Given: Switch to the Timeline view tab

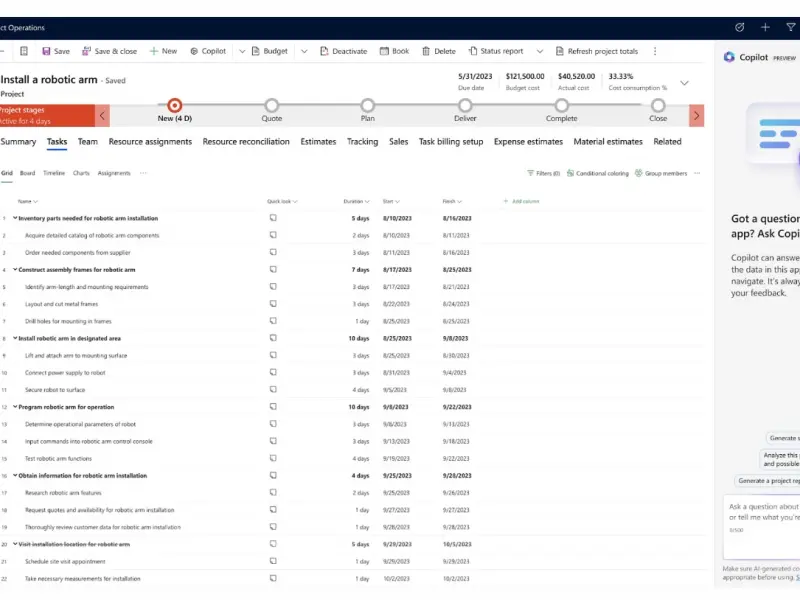Looking at the screenshot, I should tap(54, 173).
